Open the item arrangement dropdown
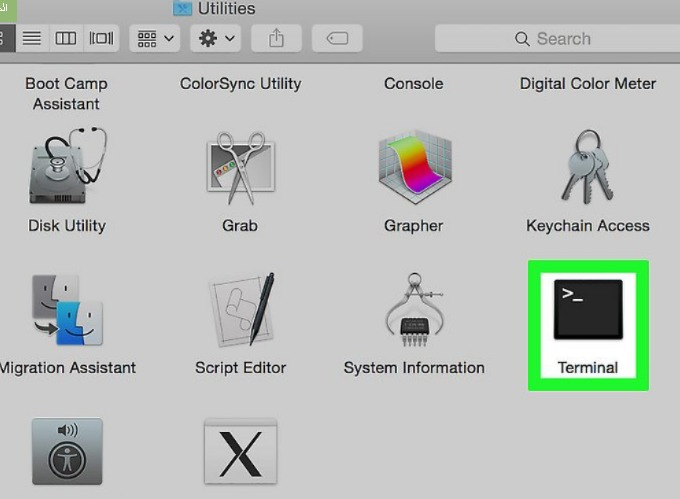The width and height of the screenshot is (680, 499). pos(155,39)
